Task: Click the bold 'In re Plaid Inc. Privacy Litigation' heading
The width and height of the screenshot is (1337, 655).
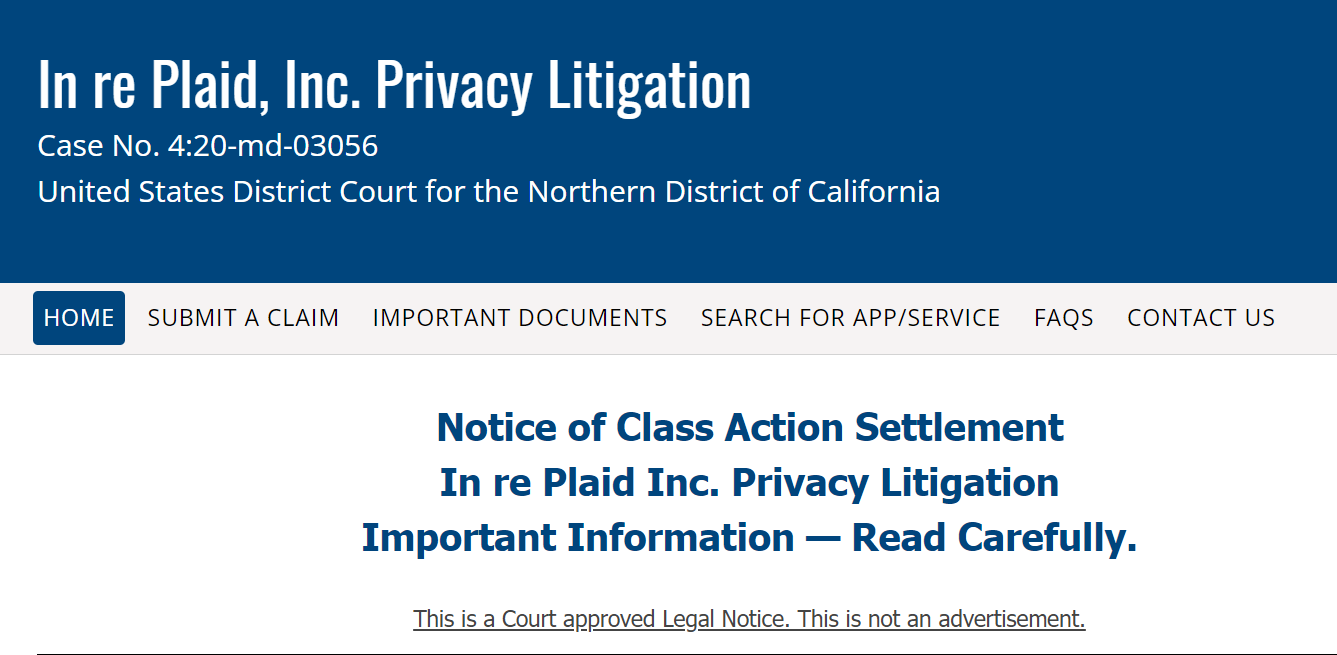Action: [x=749, y=483]
